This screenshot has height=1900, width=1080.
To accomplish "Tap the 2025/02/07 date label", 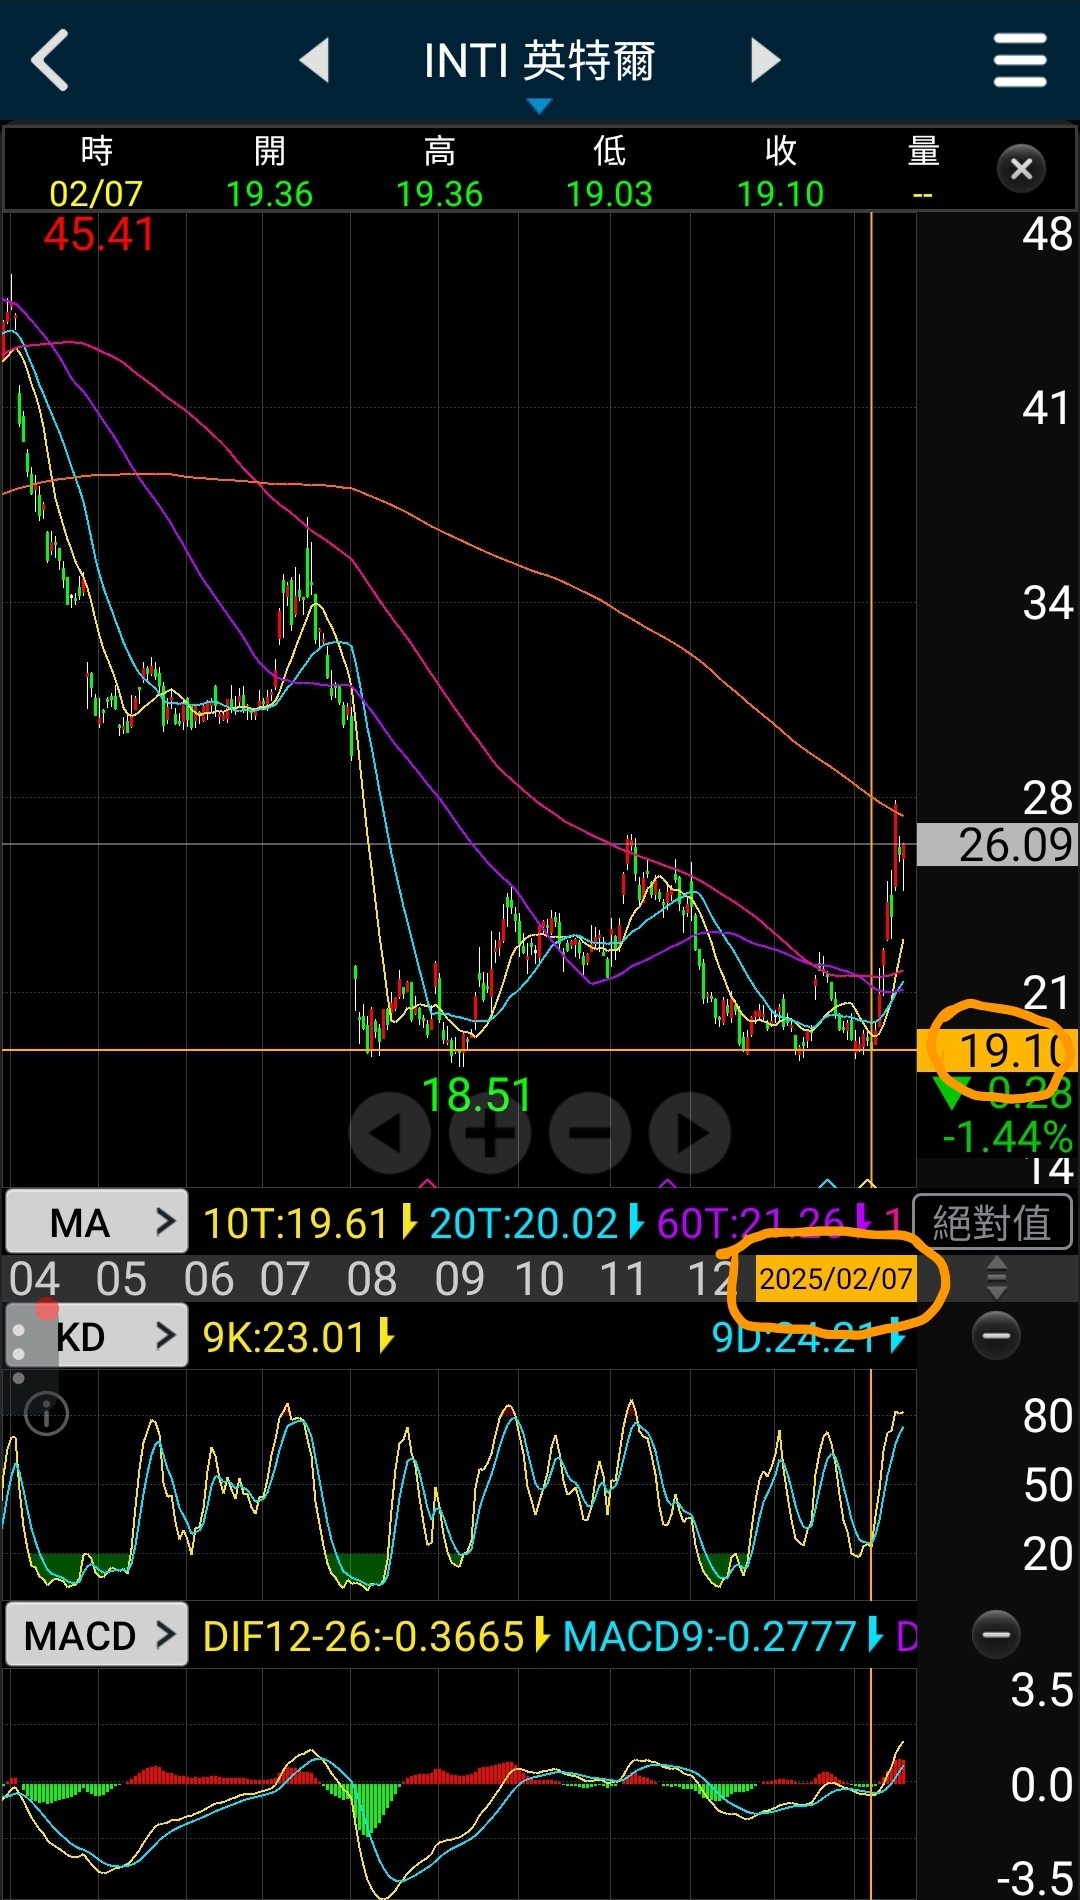I will (835, 1279).
